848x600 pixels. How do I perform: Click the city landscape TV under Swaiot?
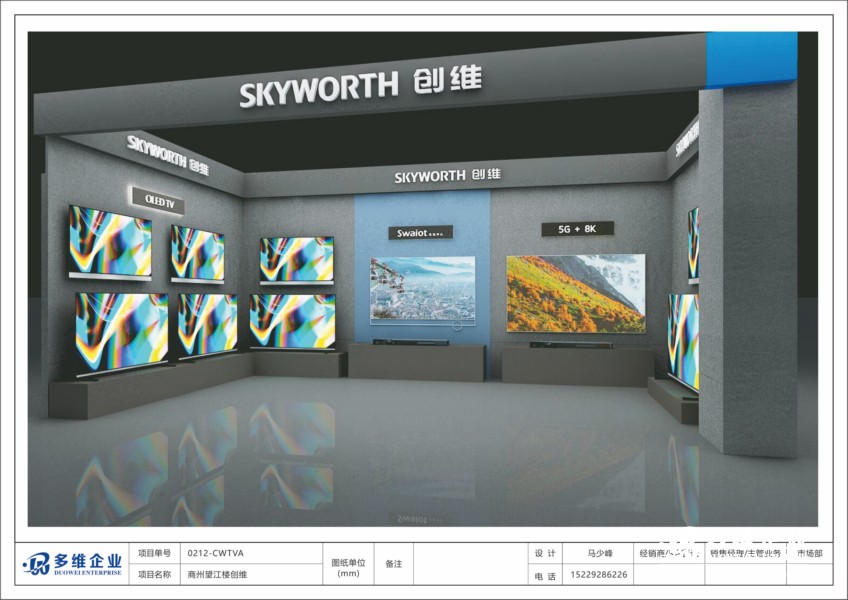pos(422,291)
